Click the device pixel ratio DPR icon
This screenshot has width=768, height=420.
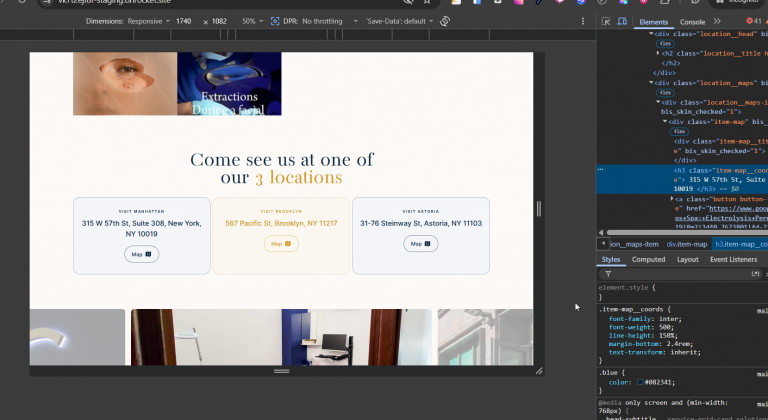275,21
